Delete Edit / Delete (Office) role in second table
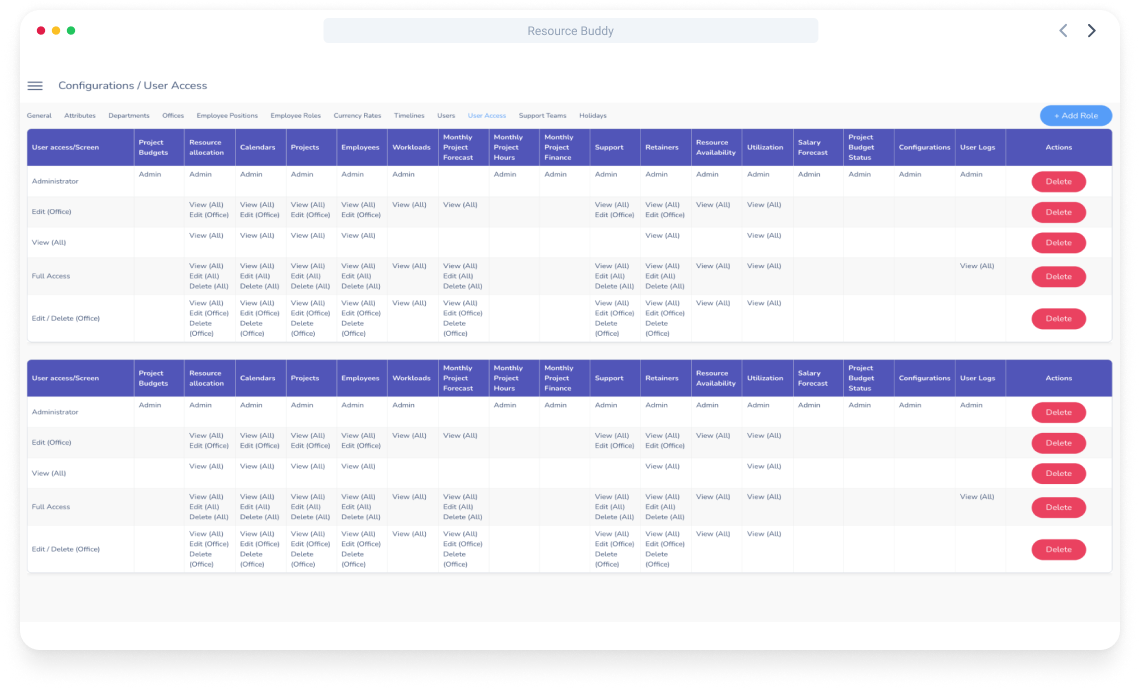Viewport: 1140px width, 690px height. [1058, 549]
